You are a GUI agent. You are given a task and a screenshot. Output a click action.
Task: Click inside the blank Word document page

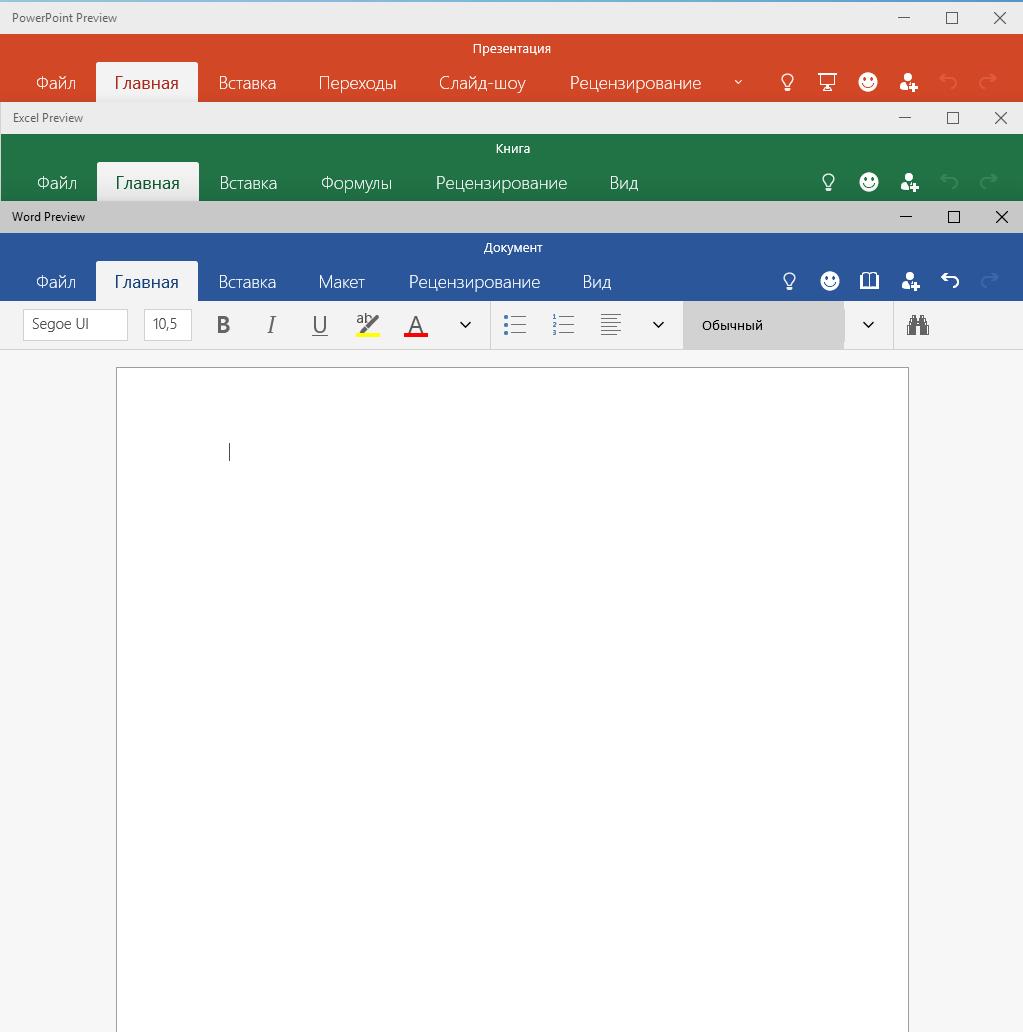coord(512,700)
